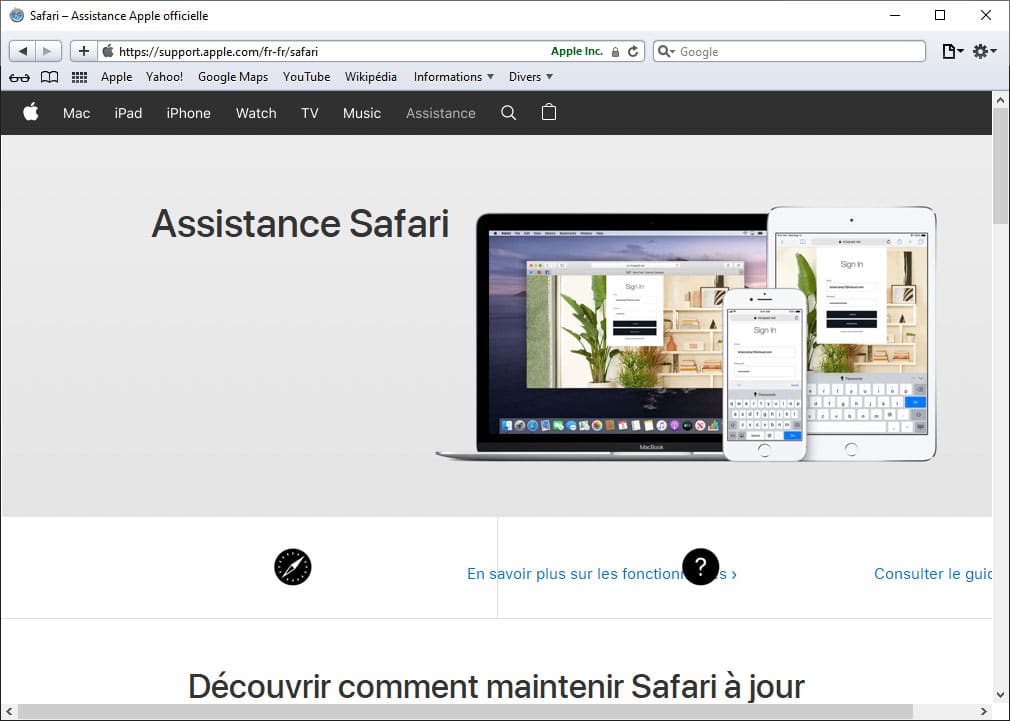This screenshot has width=1010, height=721.
Task: Open the YouTube bookmark
Action: (307, 77)
